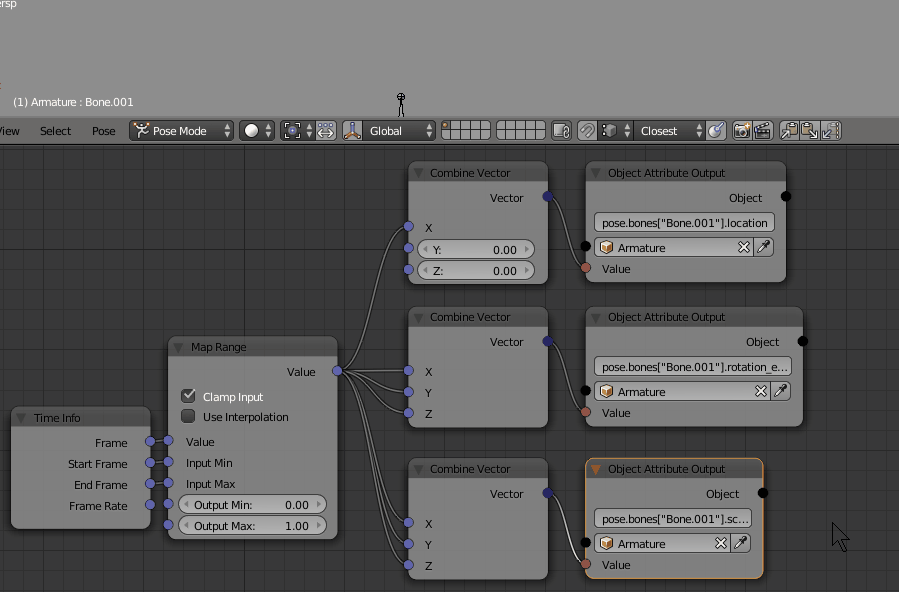Toggle the 3D transform manipulator button

352,131
